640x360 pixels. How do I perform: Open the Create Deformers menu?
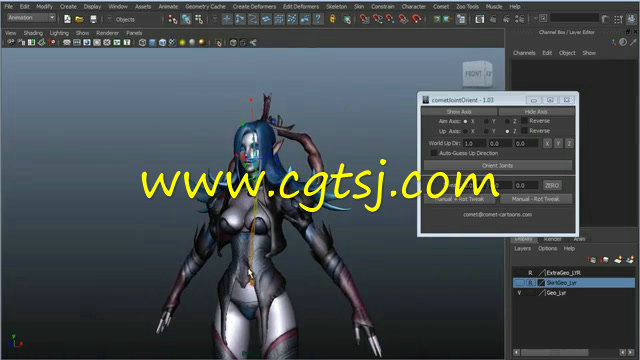(x=254, y=7)
